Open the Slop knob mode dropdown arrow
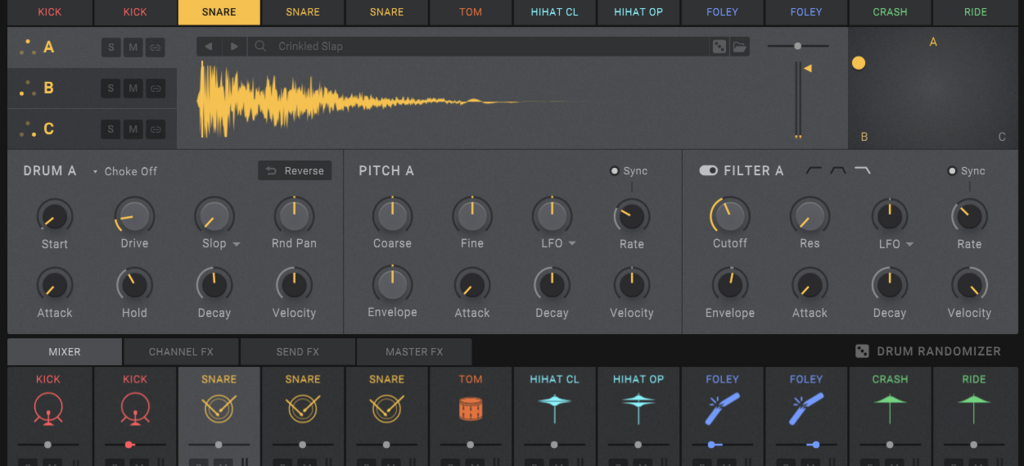The width and height of the screenshot is (1024, 466). click(236, 244)
